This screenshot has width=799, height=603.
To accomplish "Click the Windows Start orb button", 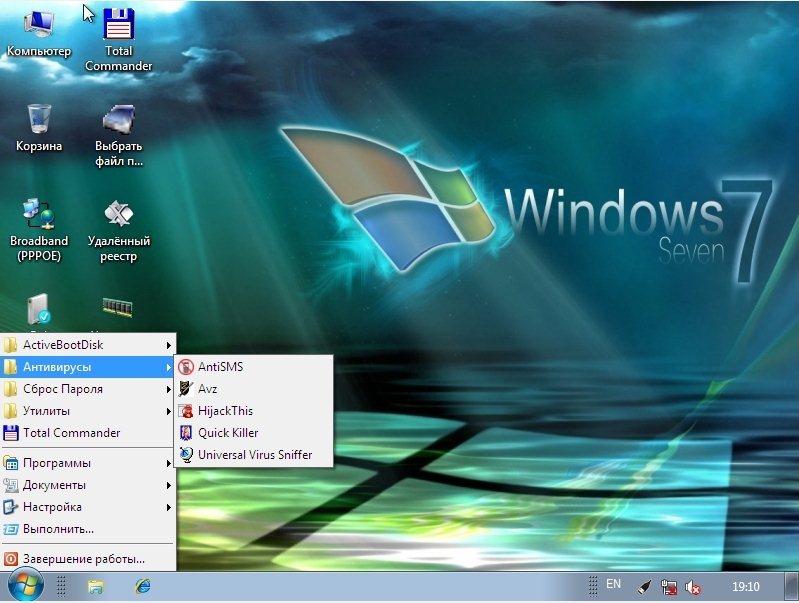I will click(x=25, y=585).
